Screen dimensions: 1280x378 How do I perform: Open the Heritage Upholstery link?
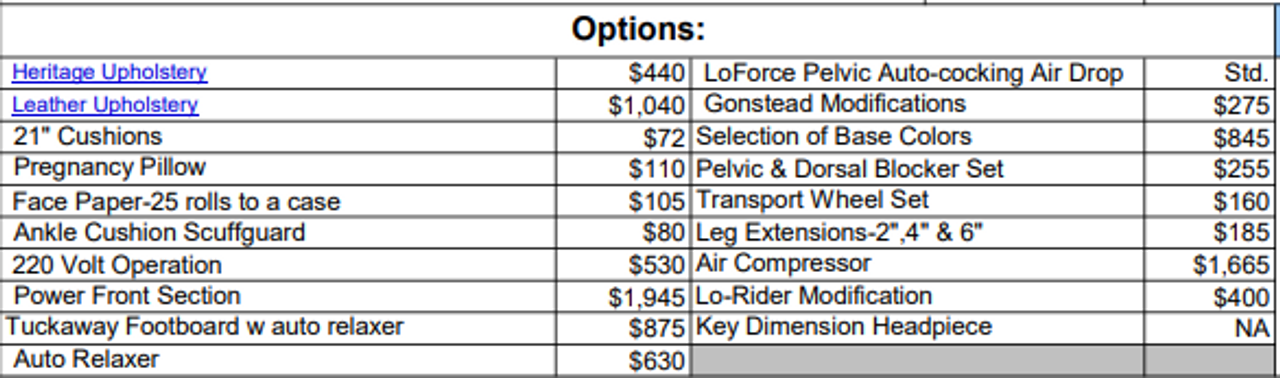(110, 72)
